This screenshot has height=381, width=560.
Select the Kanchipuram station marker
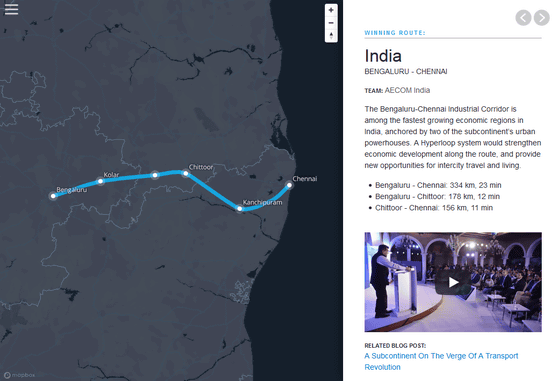click(240, 209)
